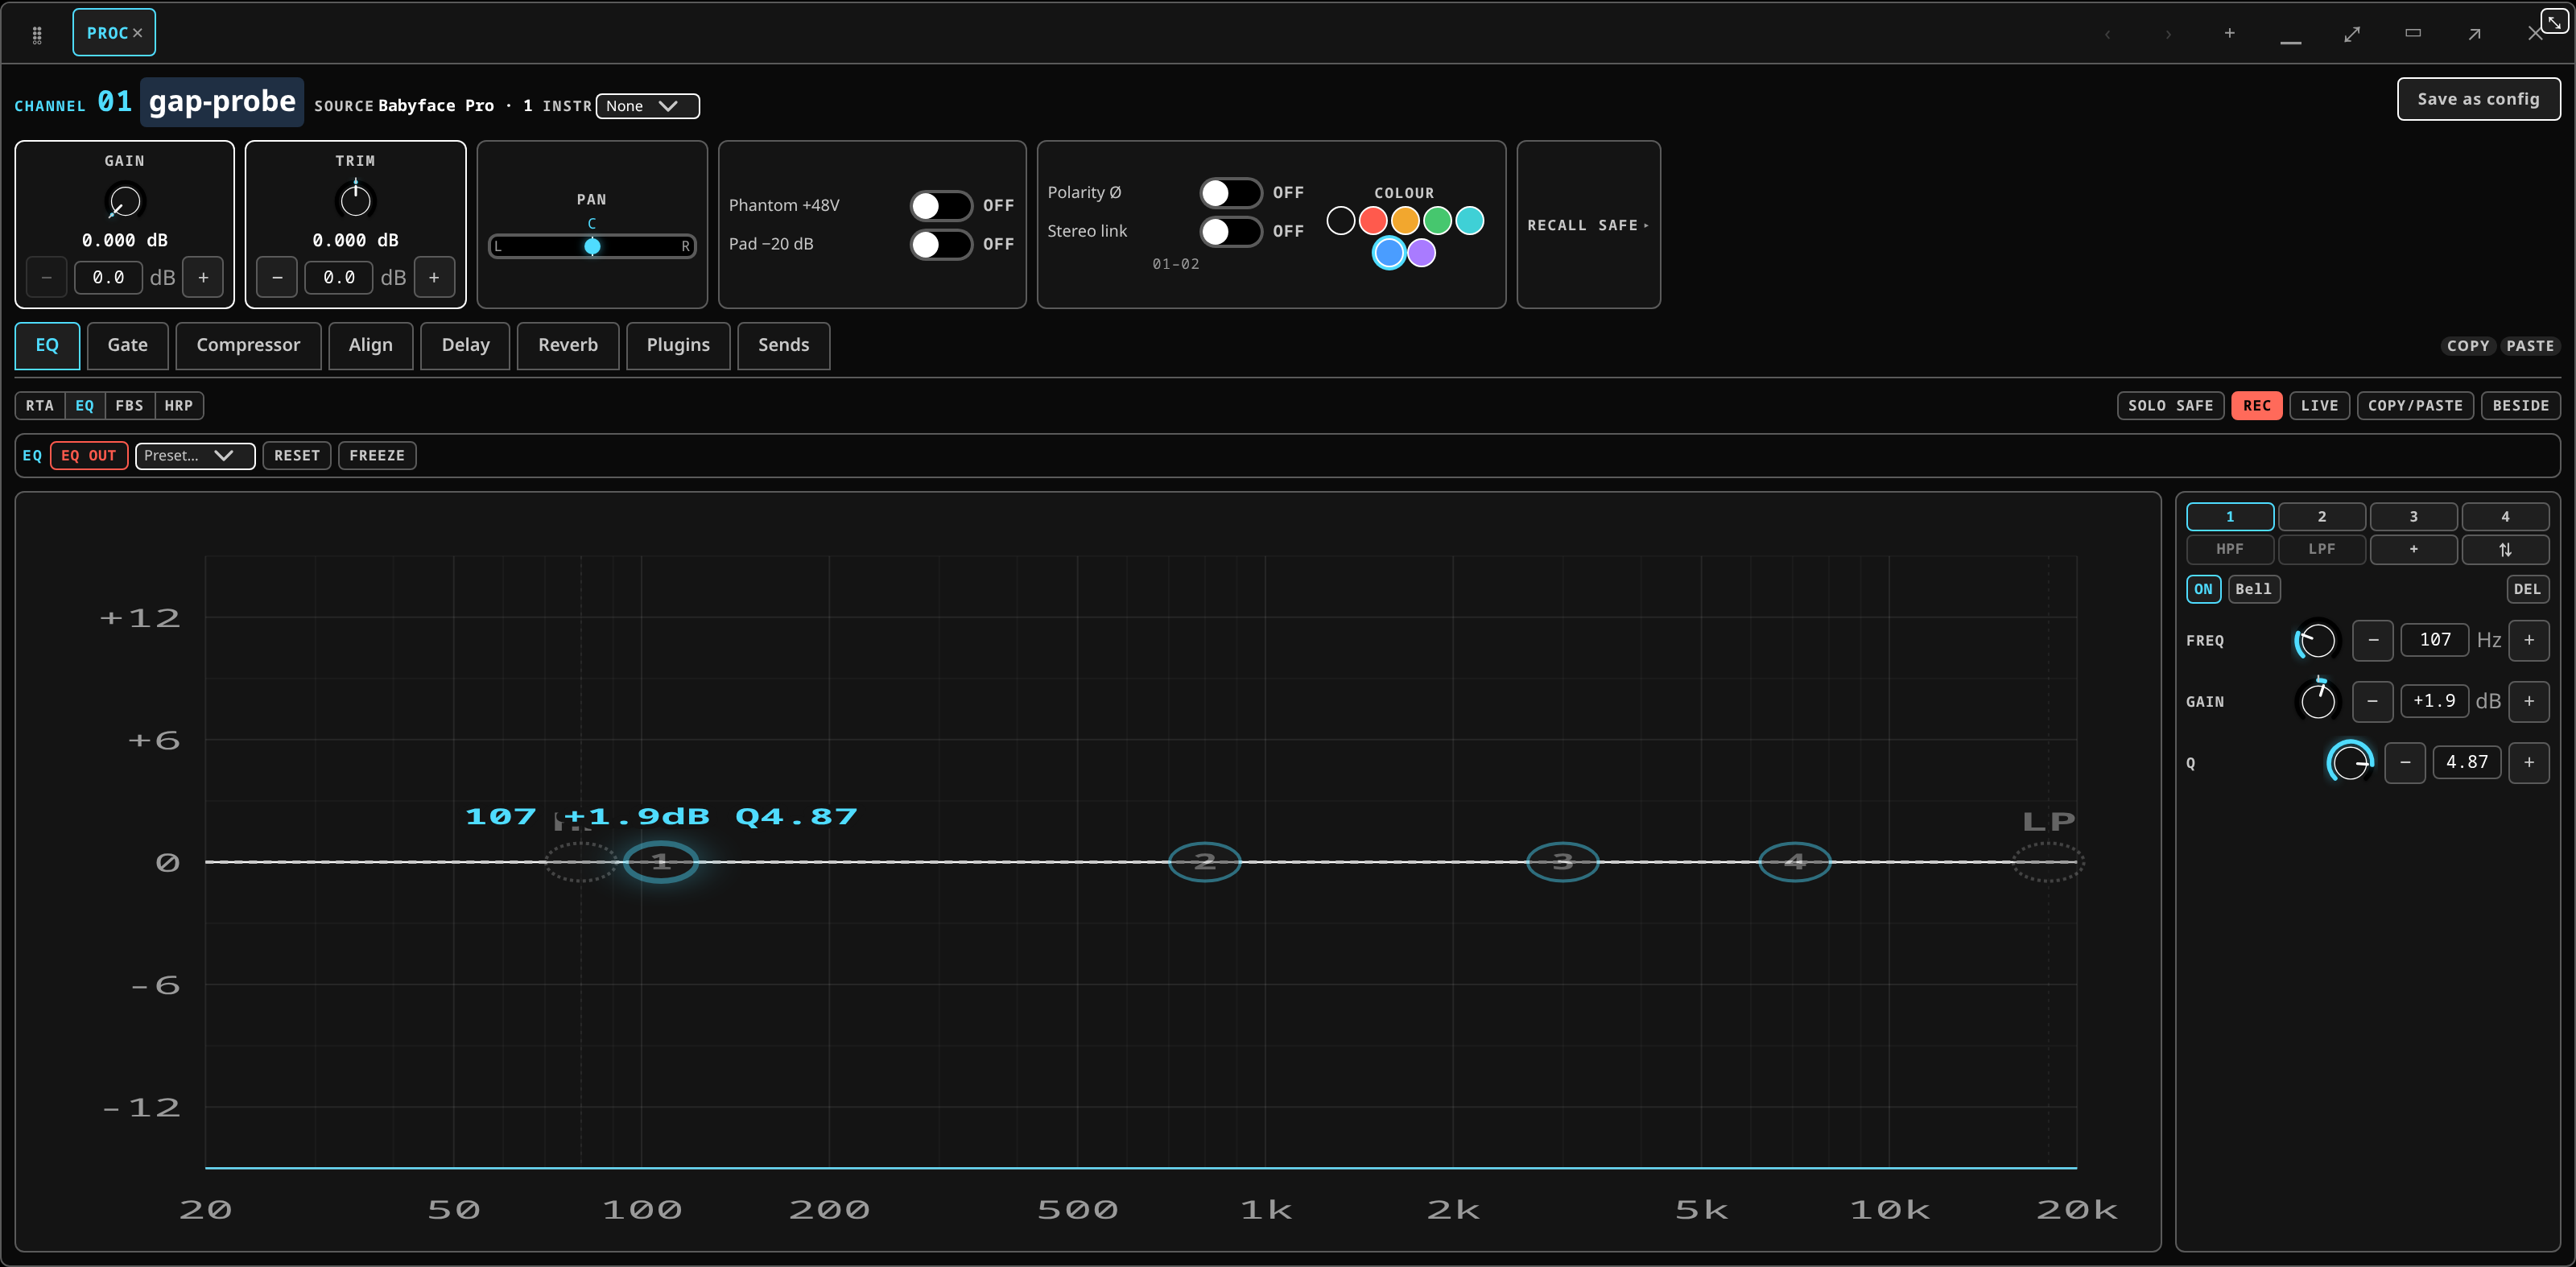The image size is (2576, 1267).
Task: Switch to the Reverb tab
Action: point(567,346)
